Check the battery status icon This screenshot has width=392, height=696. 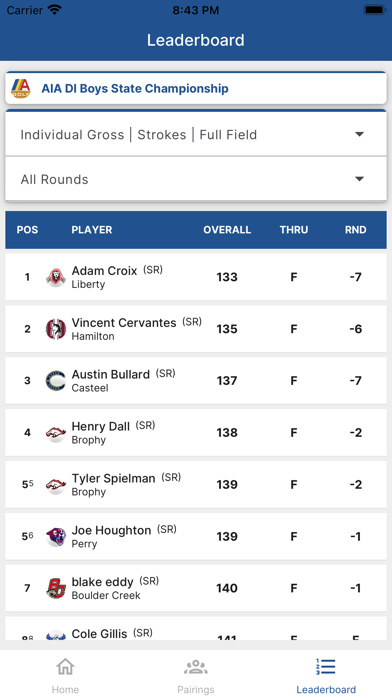pyautogui.click(x=375, y=10)
